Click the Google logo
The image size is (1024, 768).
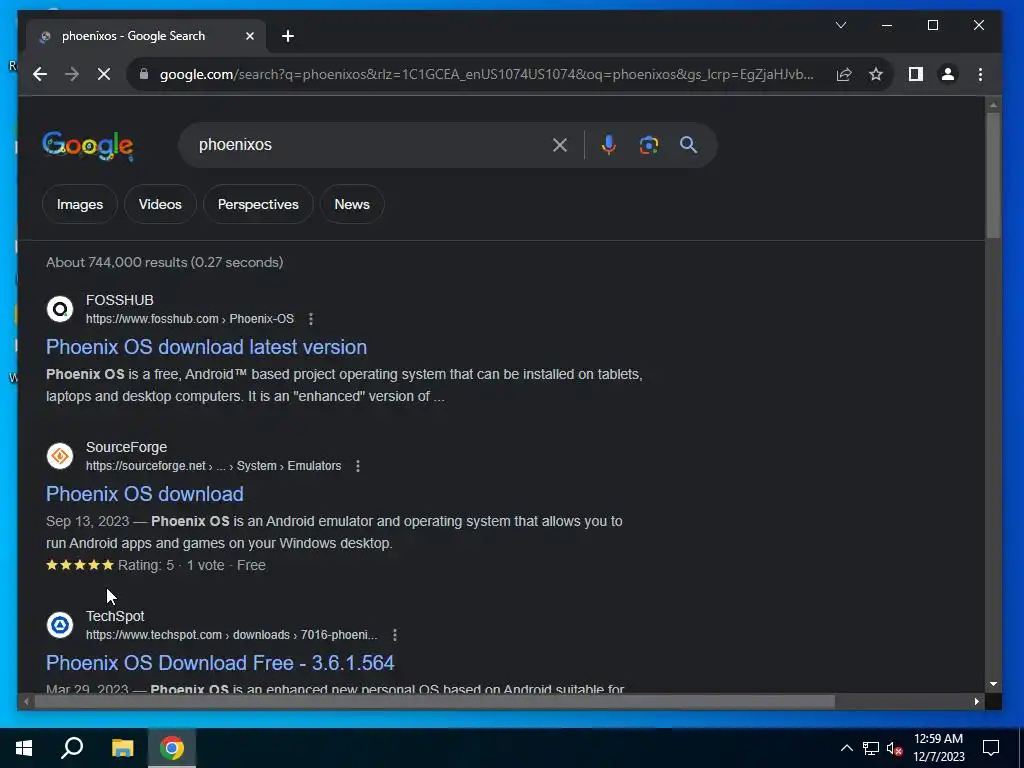tap(88, 146)
